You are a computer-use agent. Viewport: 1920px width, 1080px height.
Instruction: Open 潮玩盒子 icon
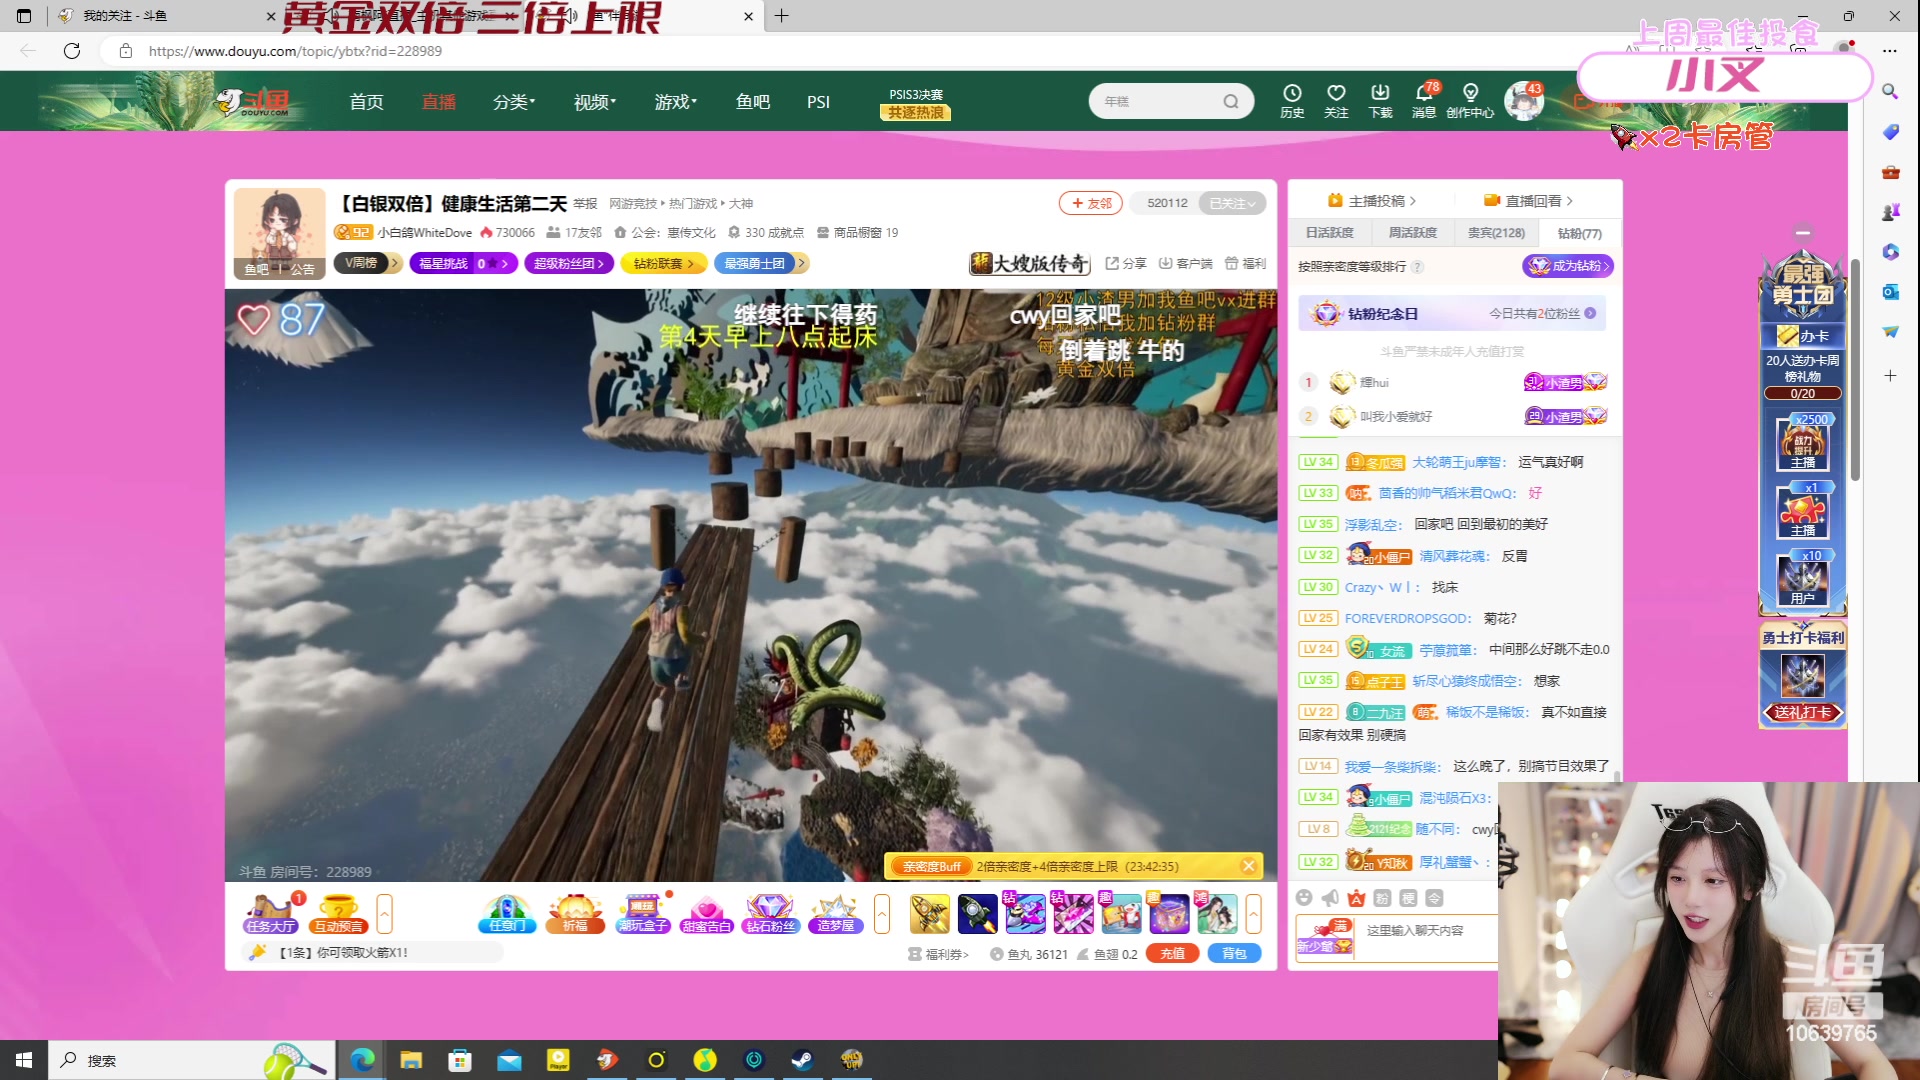[x=643, y=914]
